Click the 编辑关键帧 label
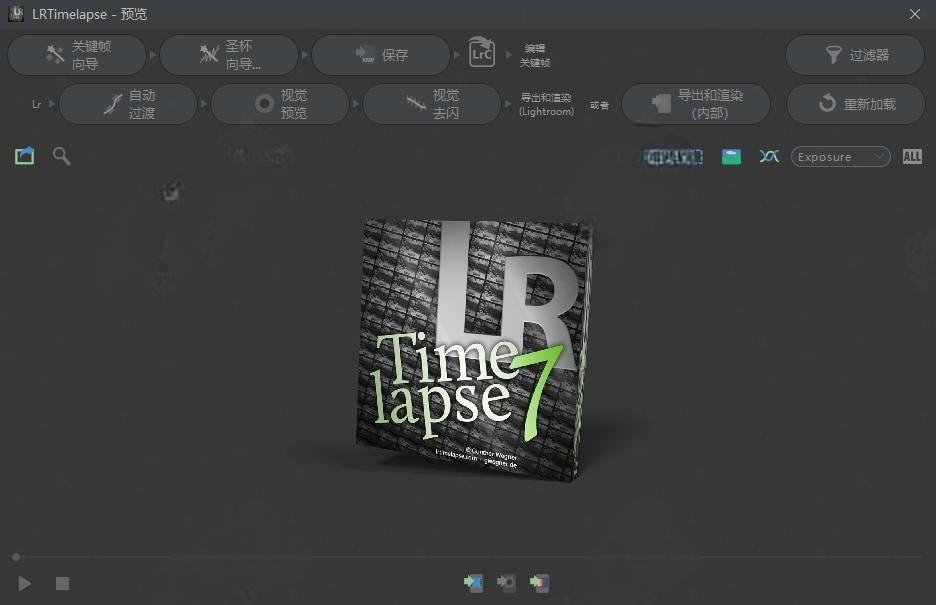 [535, 55]
